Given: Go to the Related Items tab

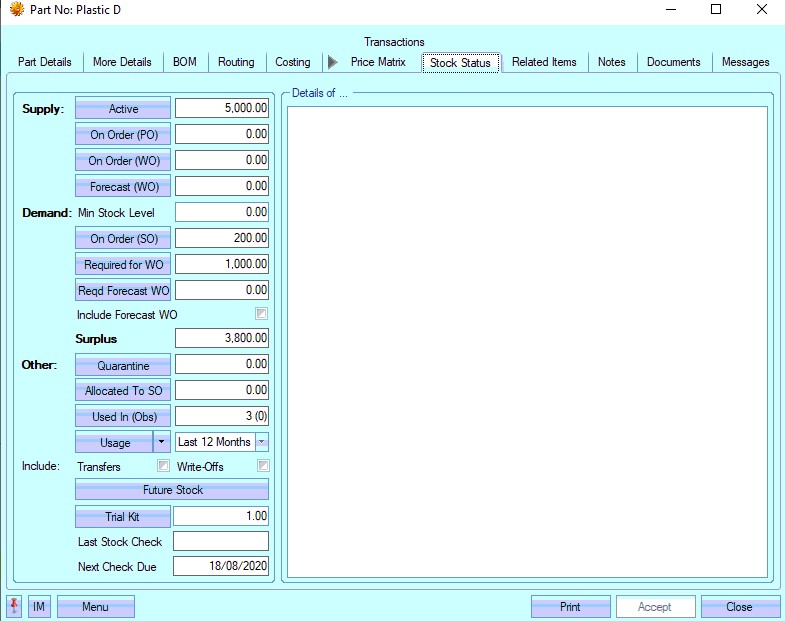Looking at the screenshot, I should (x=544, y=62).
